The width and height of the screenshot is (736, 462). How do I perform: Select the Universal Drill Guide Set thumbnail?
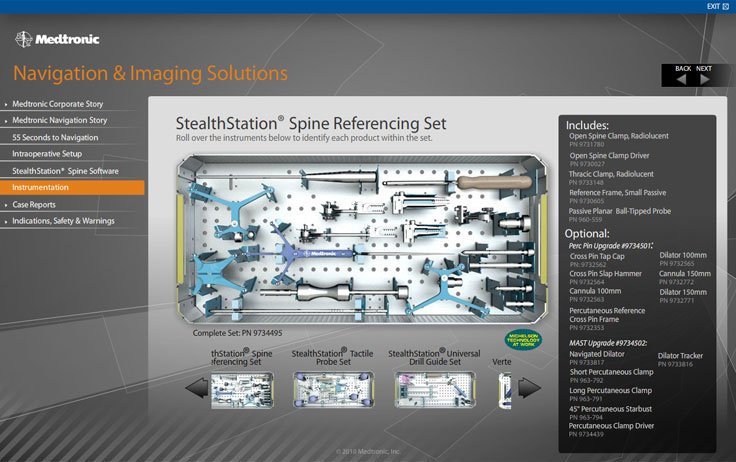tap(435, 389)
